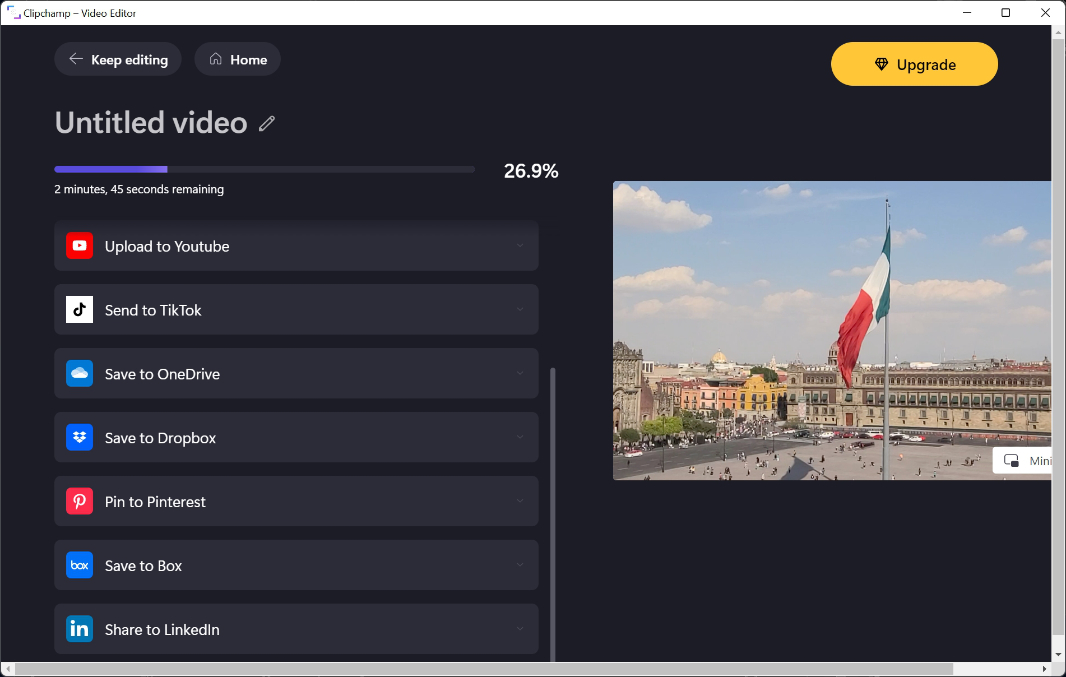The height and width of the screenshot is (677, 1066).
Task: Expand the Share to LinkedIn chevron
Action: 520,630
